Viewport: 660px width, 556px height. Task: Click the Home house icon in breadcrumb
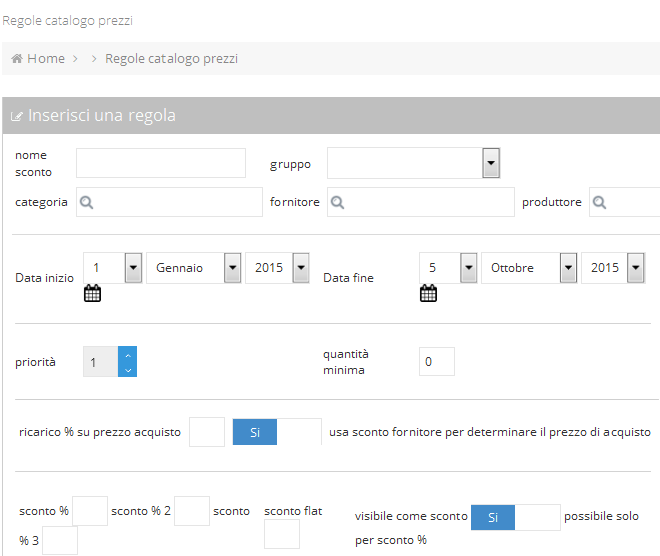point(17,59)
